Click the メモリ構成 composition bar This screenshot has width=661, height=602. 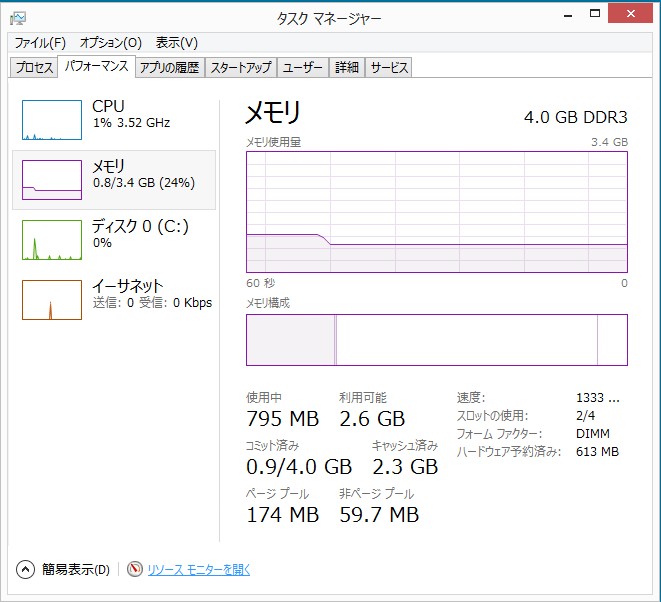coord(437,340)
